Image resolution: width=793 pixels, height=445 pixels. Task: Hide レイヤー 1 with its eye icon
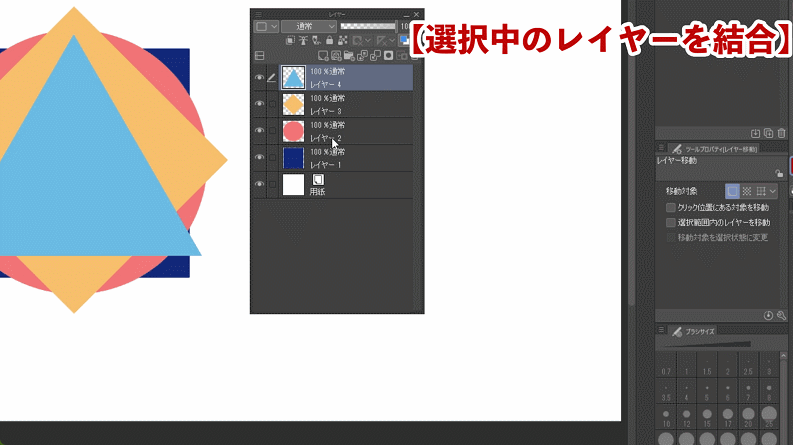(x=259, y=157)
